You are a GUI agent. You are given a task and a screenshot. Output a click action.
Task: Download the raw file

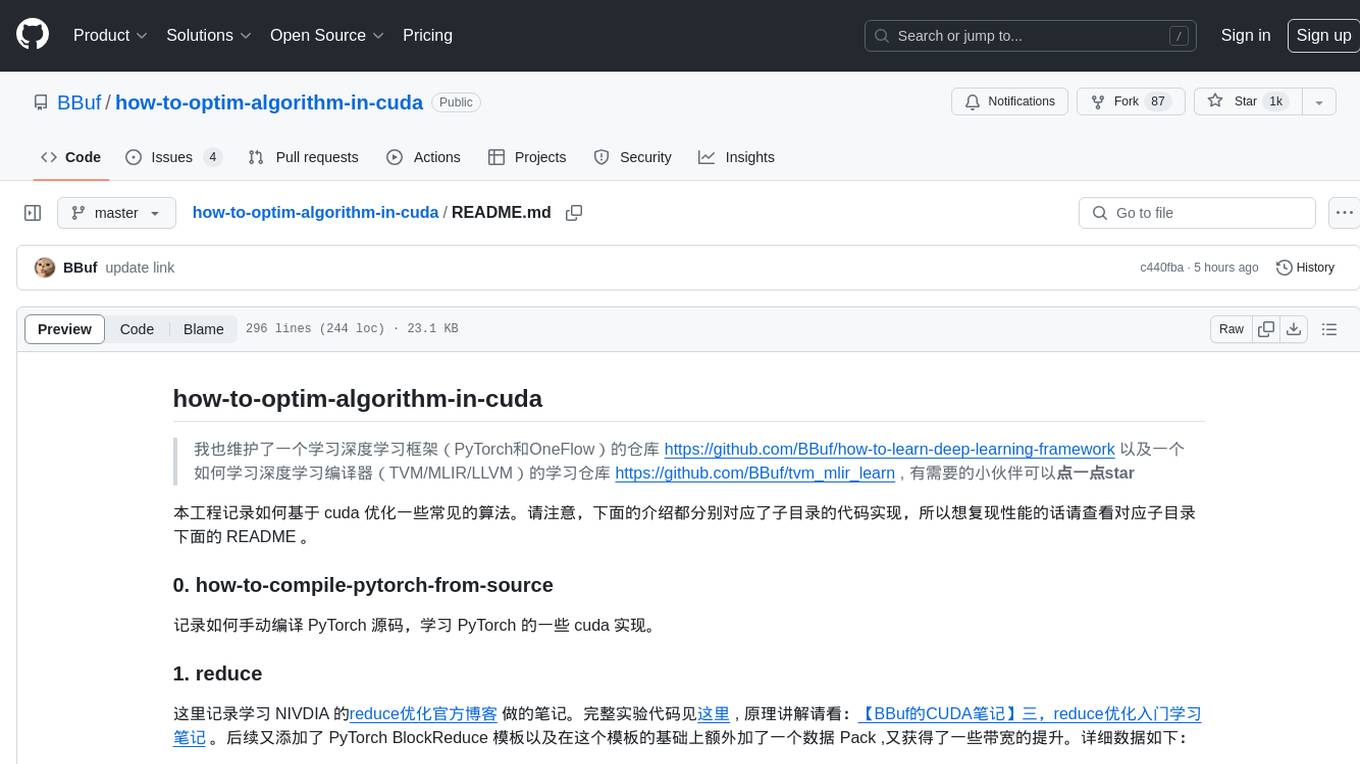point(1294,329)
